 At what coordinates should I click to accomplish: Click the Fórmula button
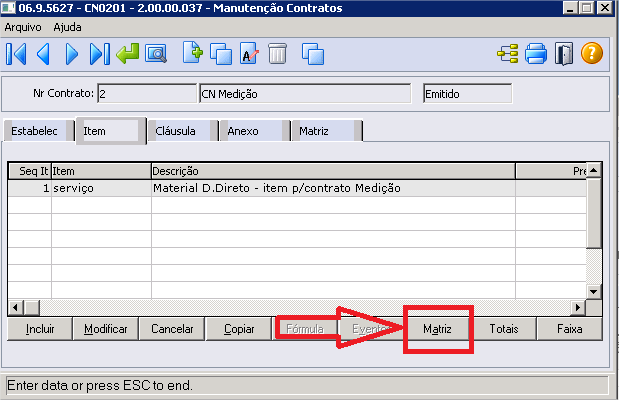(305, 329)
